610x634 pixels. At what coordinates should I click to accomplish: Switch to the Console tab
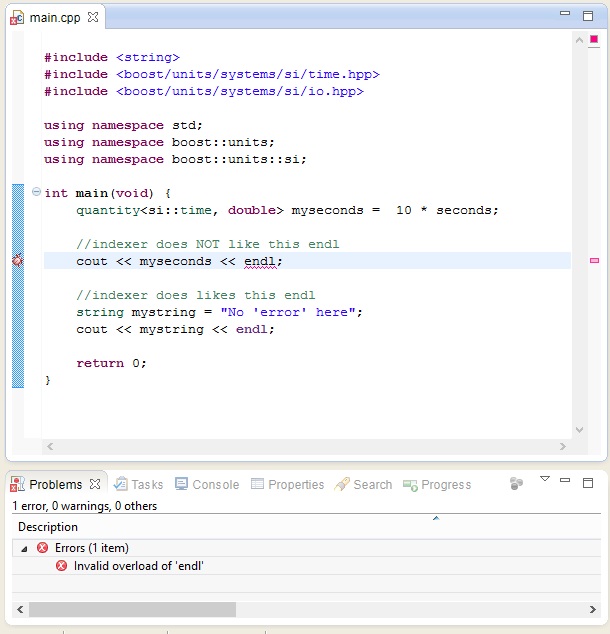[207, 484]
